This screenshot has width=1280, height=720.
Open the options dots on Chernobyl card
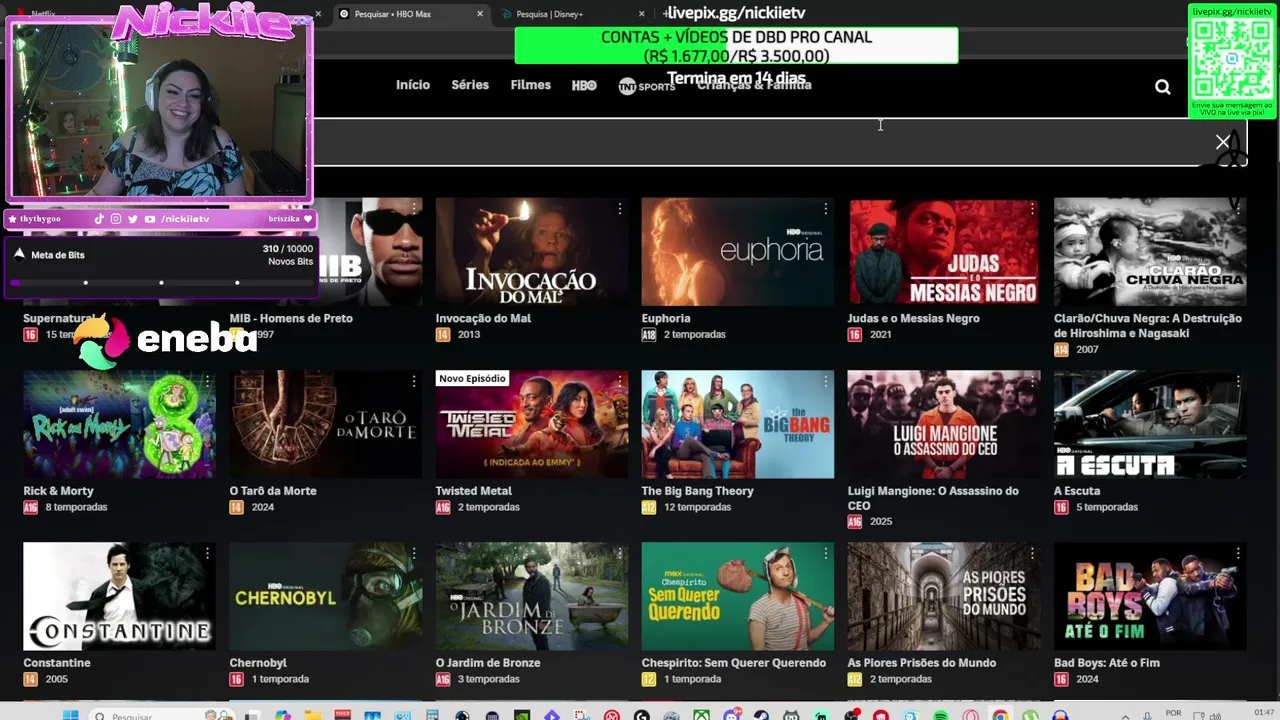(x=413, y=553)
